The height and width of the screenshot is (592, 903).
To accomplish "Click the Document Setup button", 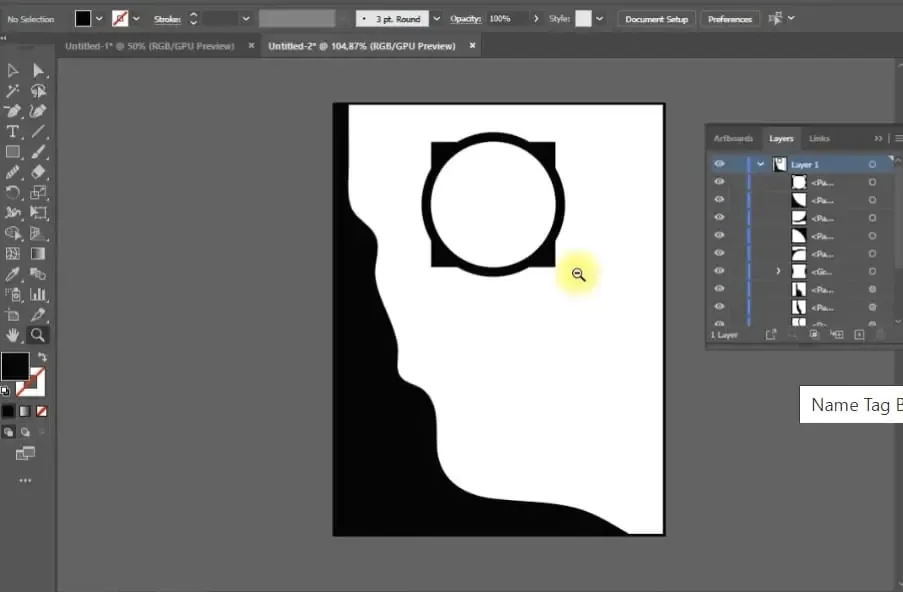I will (656, 19).
